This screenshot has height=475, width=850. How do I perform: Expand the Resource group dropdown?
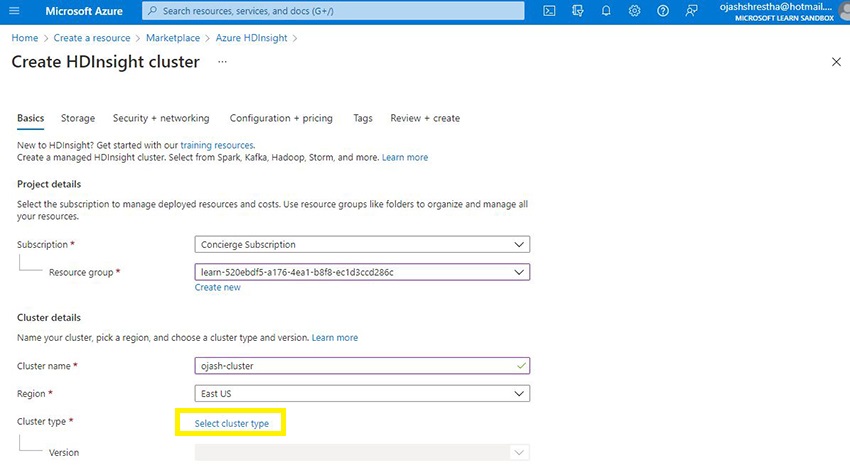click(x=361, y=272)
